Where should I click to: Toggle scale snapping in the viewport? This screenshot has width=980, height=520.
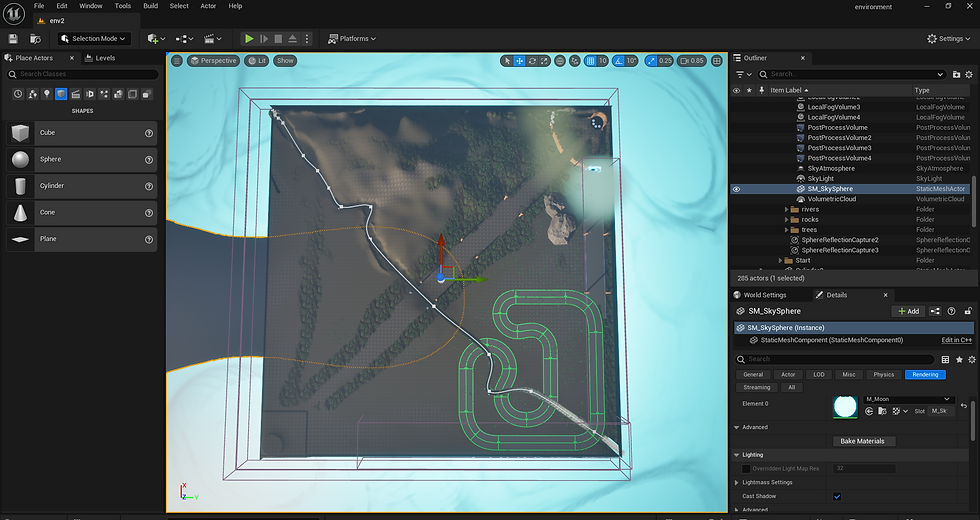click(651, 61)
